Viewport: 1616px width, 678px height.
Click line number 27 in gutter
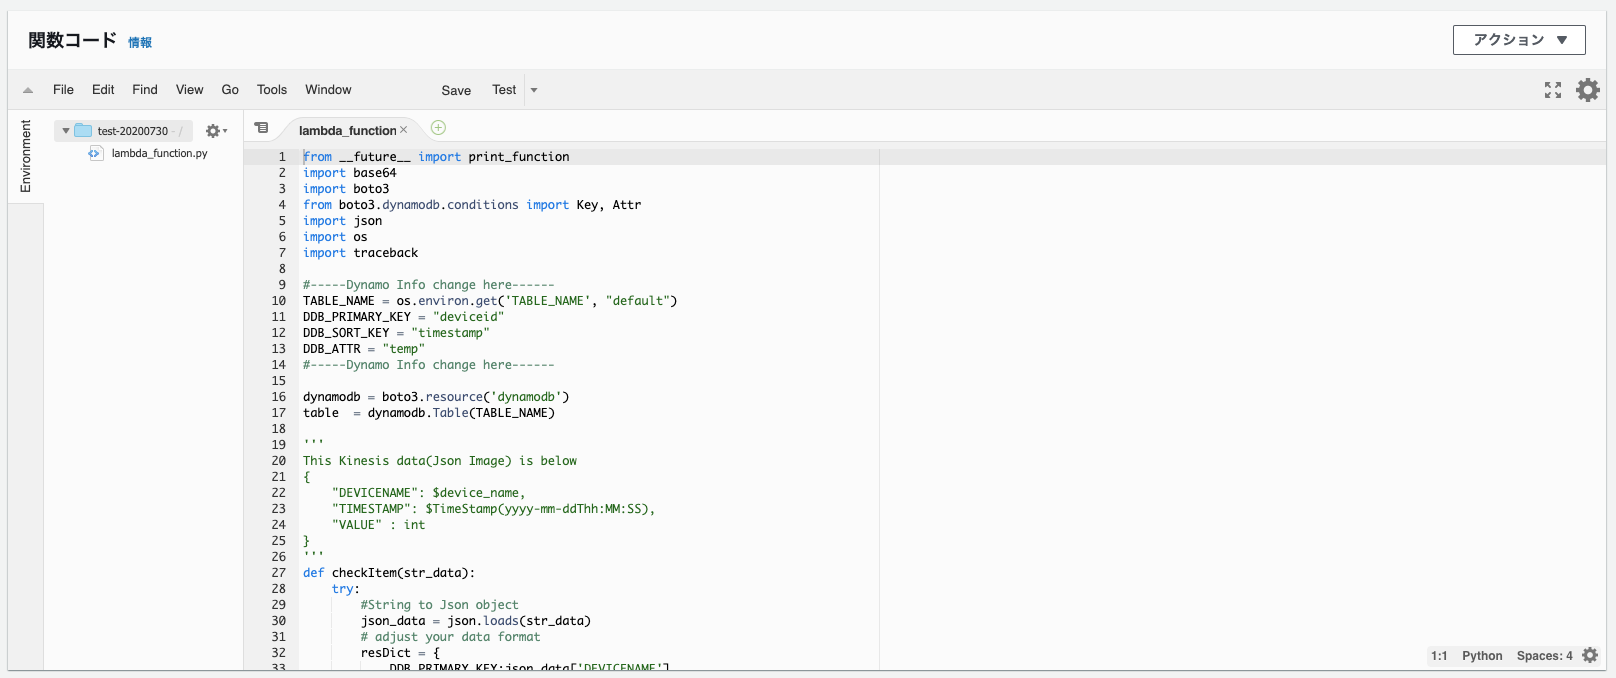pyautogui.click(x=278, y=573)
